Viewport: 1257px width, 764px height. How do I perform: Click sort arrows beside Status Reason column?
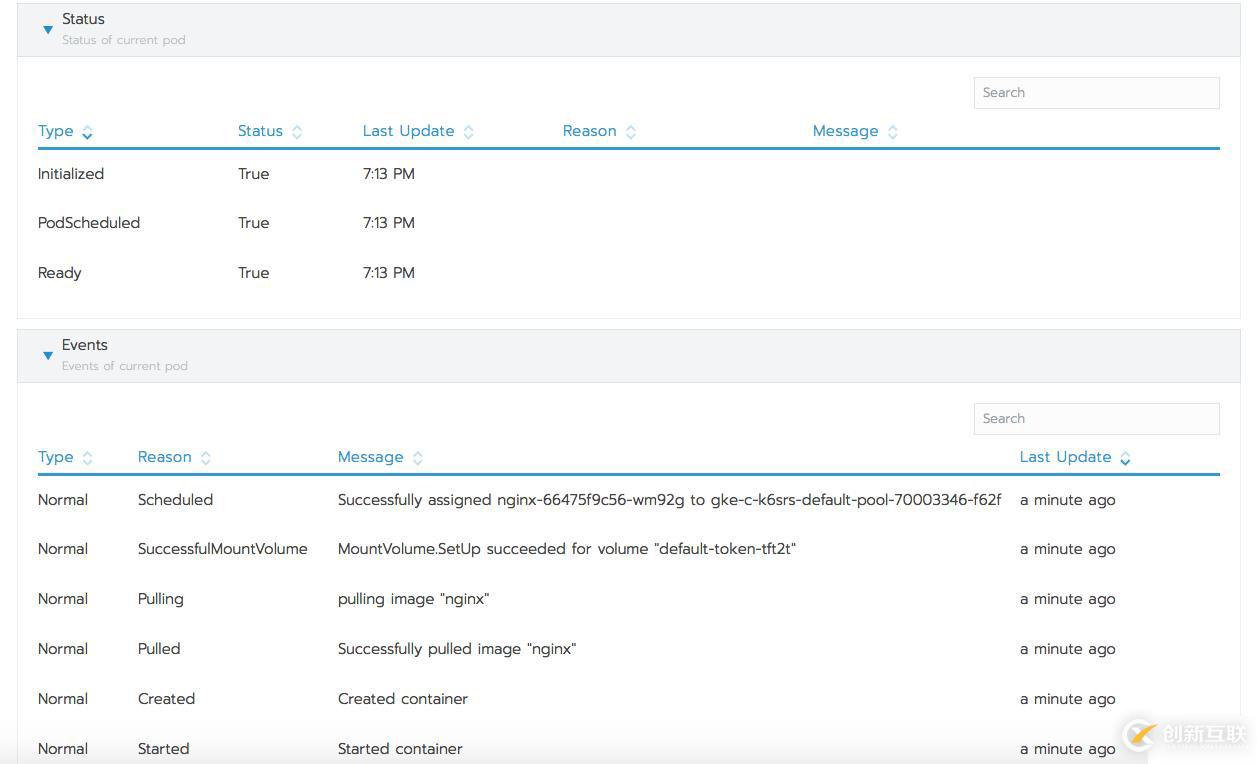click(630, 132)
